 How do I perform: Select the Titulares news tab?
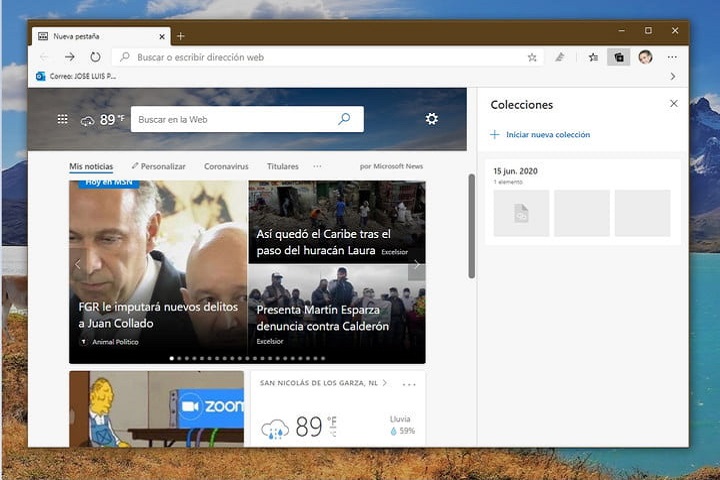pos(282,166)
